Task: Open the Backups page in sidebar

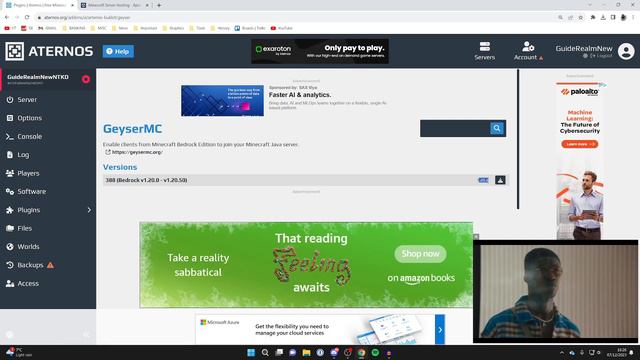Action: click(30, 265)
